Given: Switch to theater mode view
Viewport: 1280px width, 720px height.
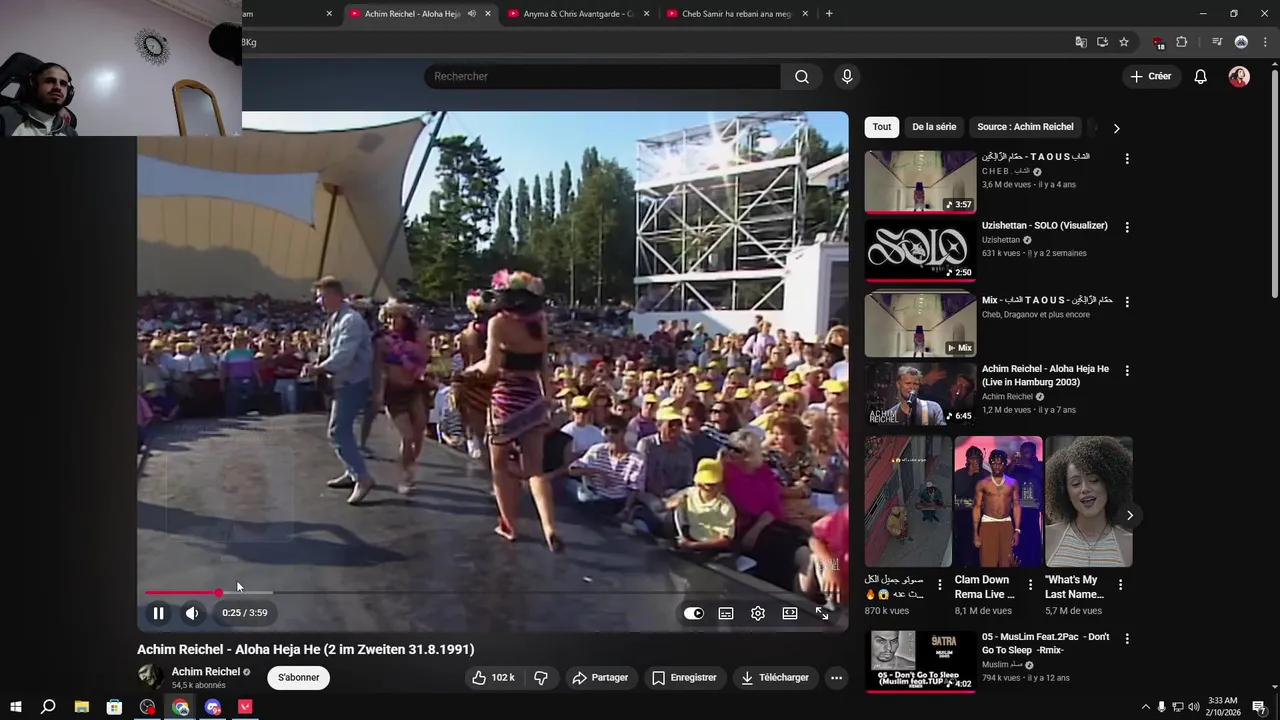Looking at the screenshot, I should pyautogui.click(x=790, y=613).
